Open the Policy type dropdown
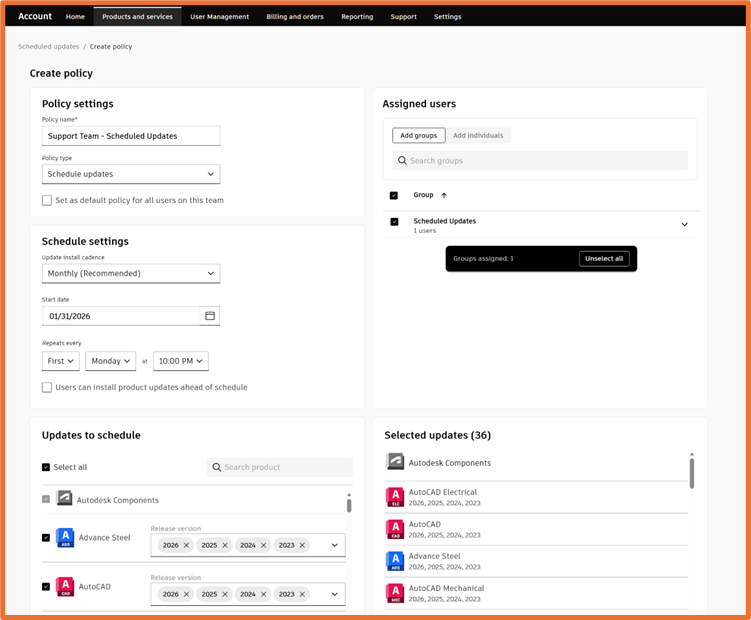 pyautogui.click(x=131, y=174)
